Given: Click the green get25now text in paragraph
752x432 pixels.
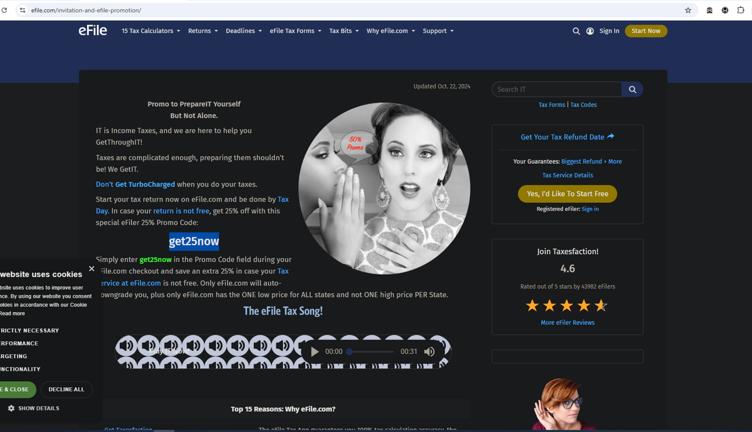Looking at the screenshot, I should click(x=155, y=259).
